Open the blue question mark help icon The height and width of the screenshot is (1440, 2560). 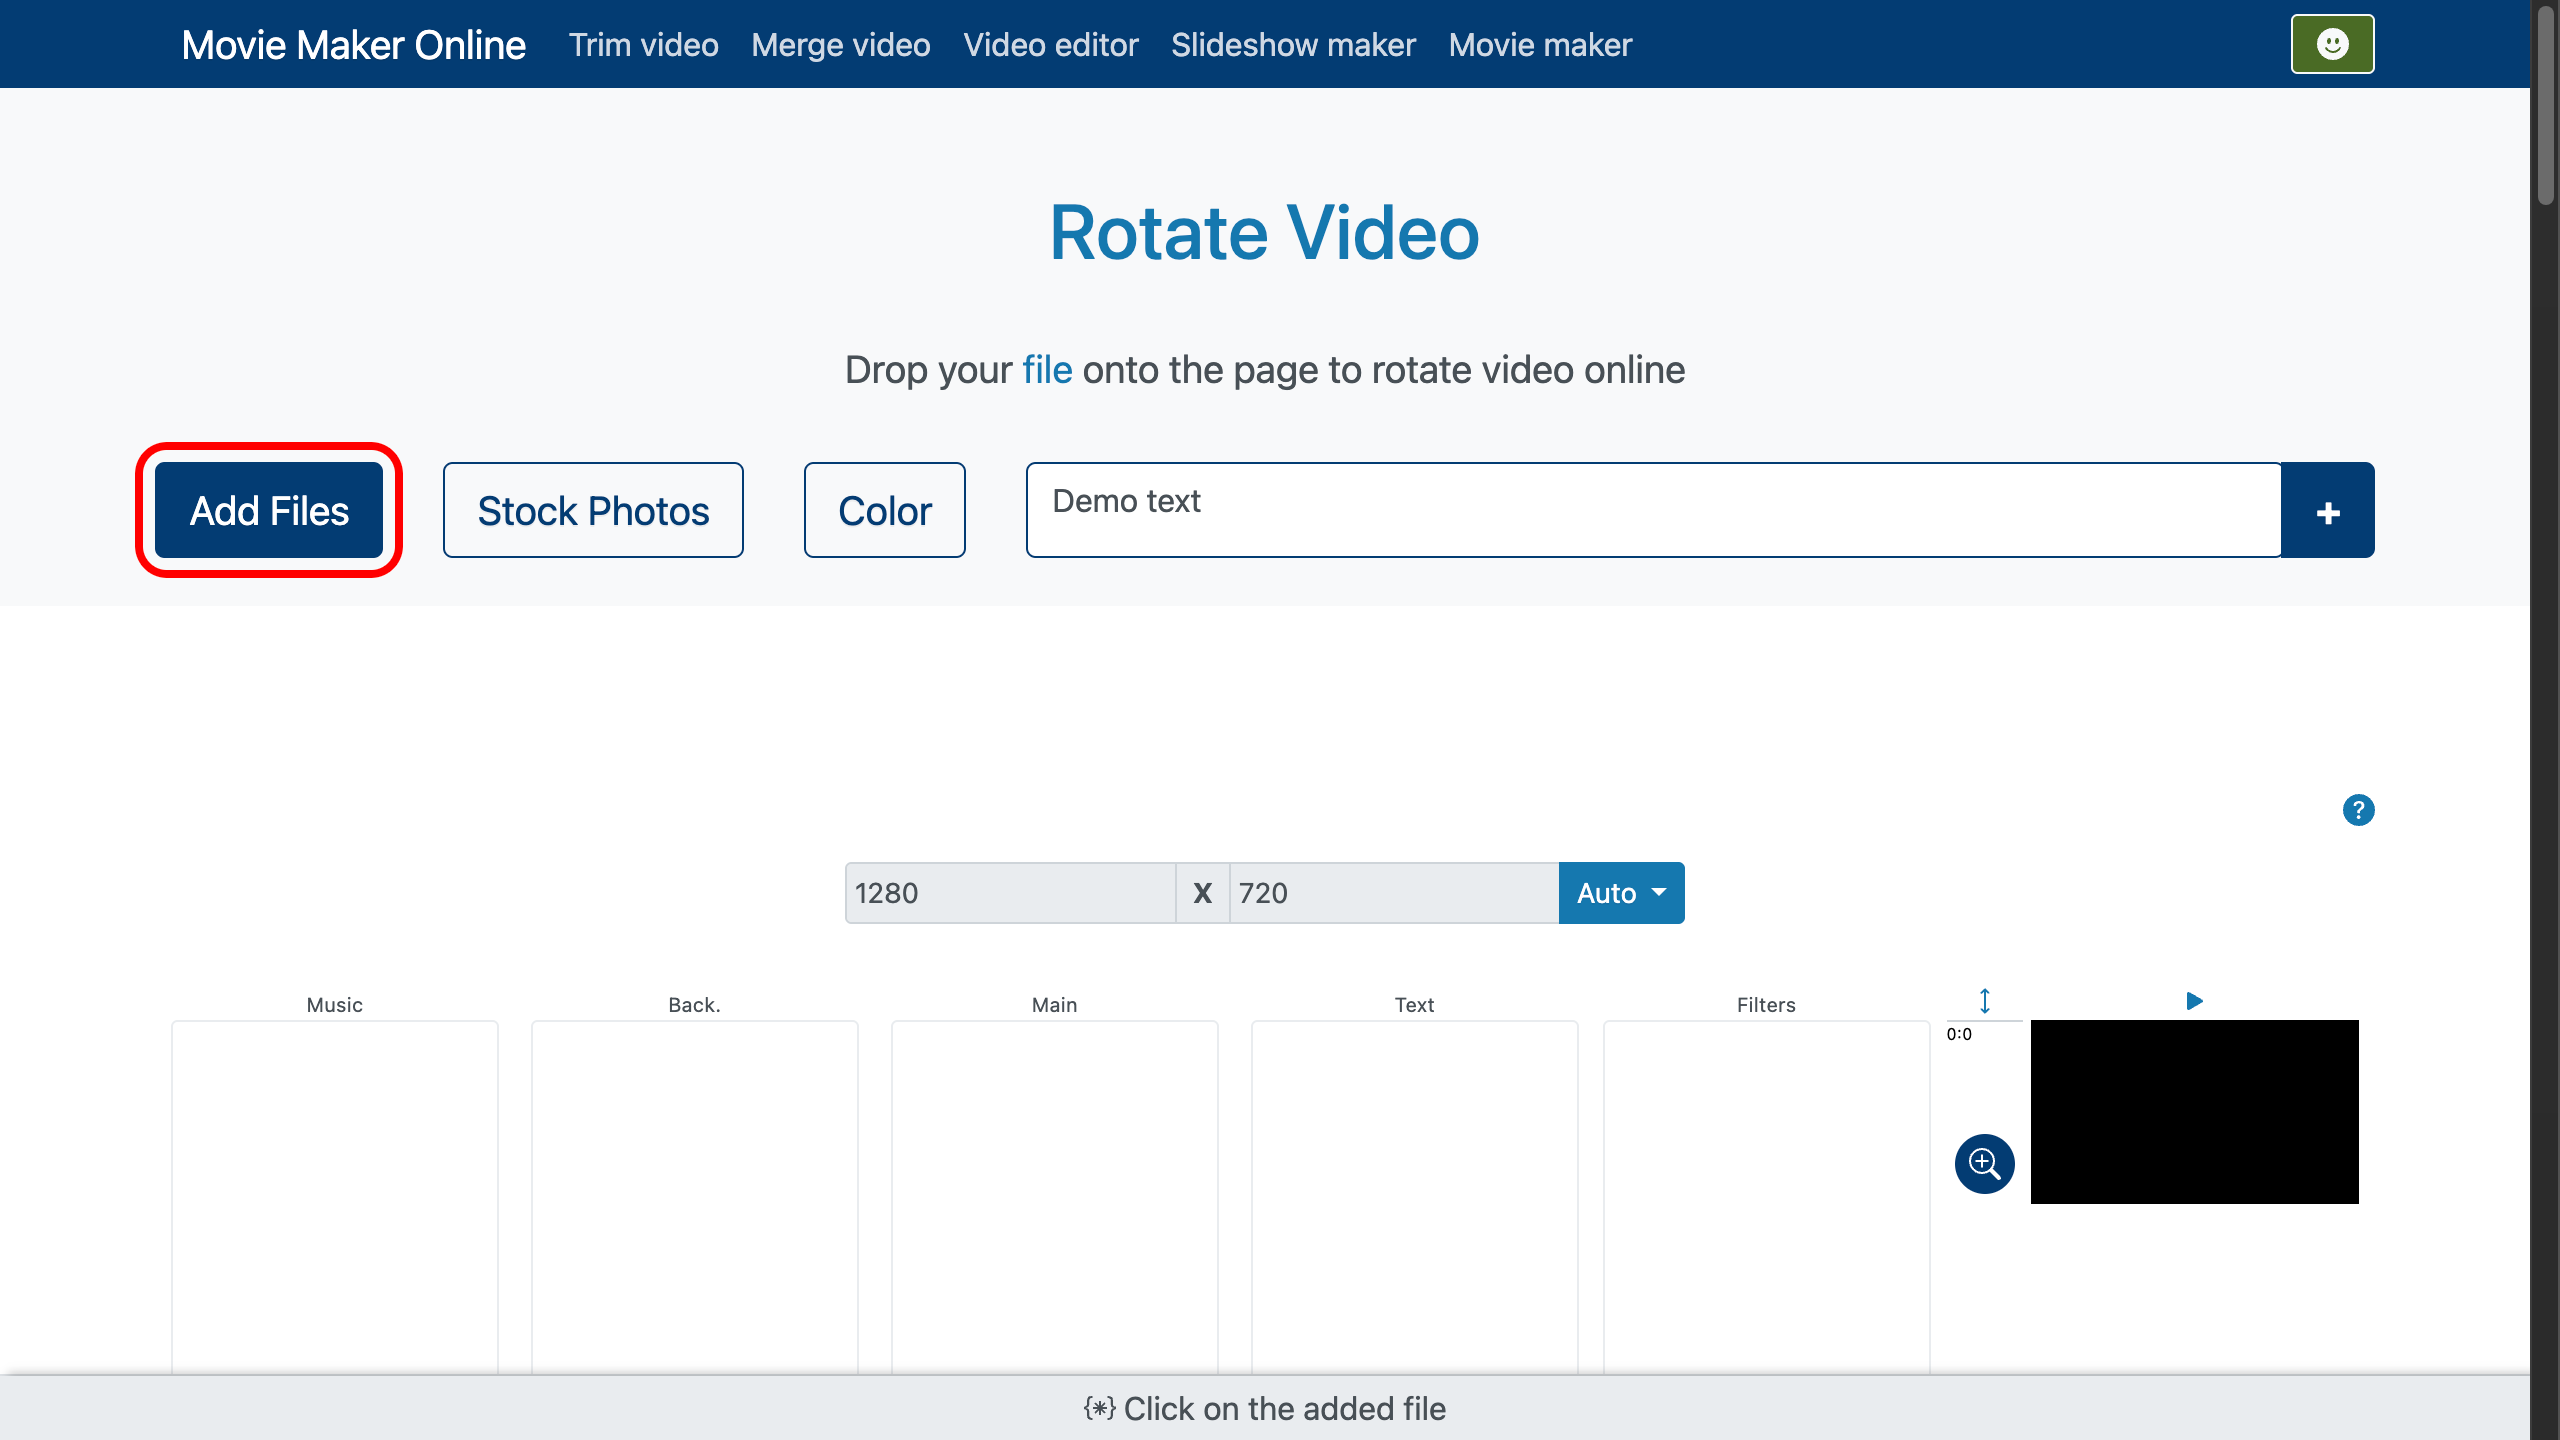(x=2358, y=810)
